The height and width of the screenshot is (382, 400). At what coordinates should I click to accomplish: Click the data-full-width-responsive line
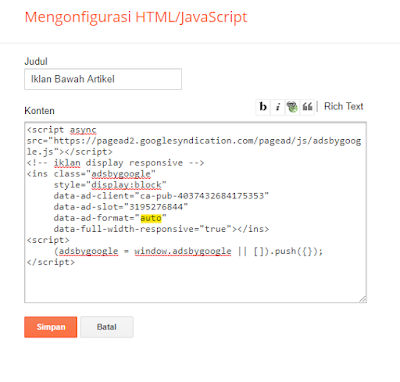[161, 229]
